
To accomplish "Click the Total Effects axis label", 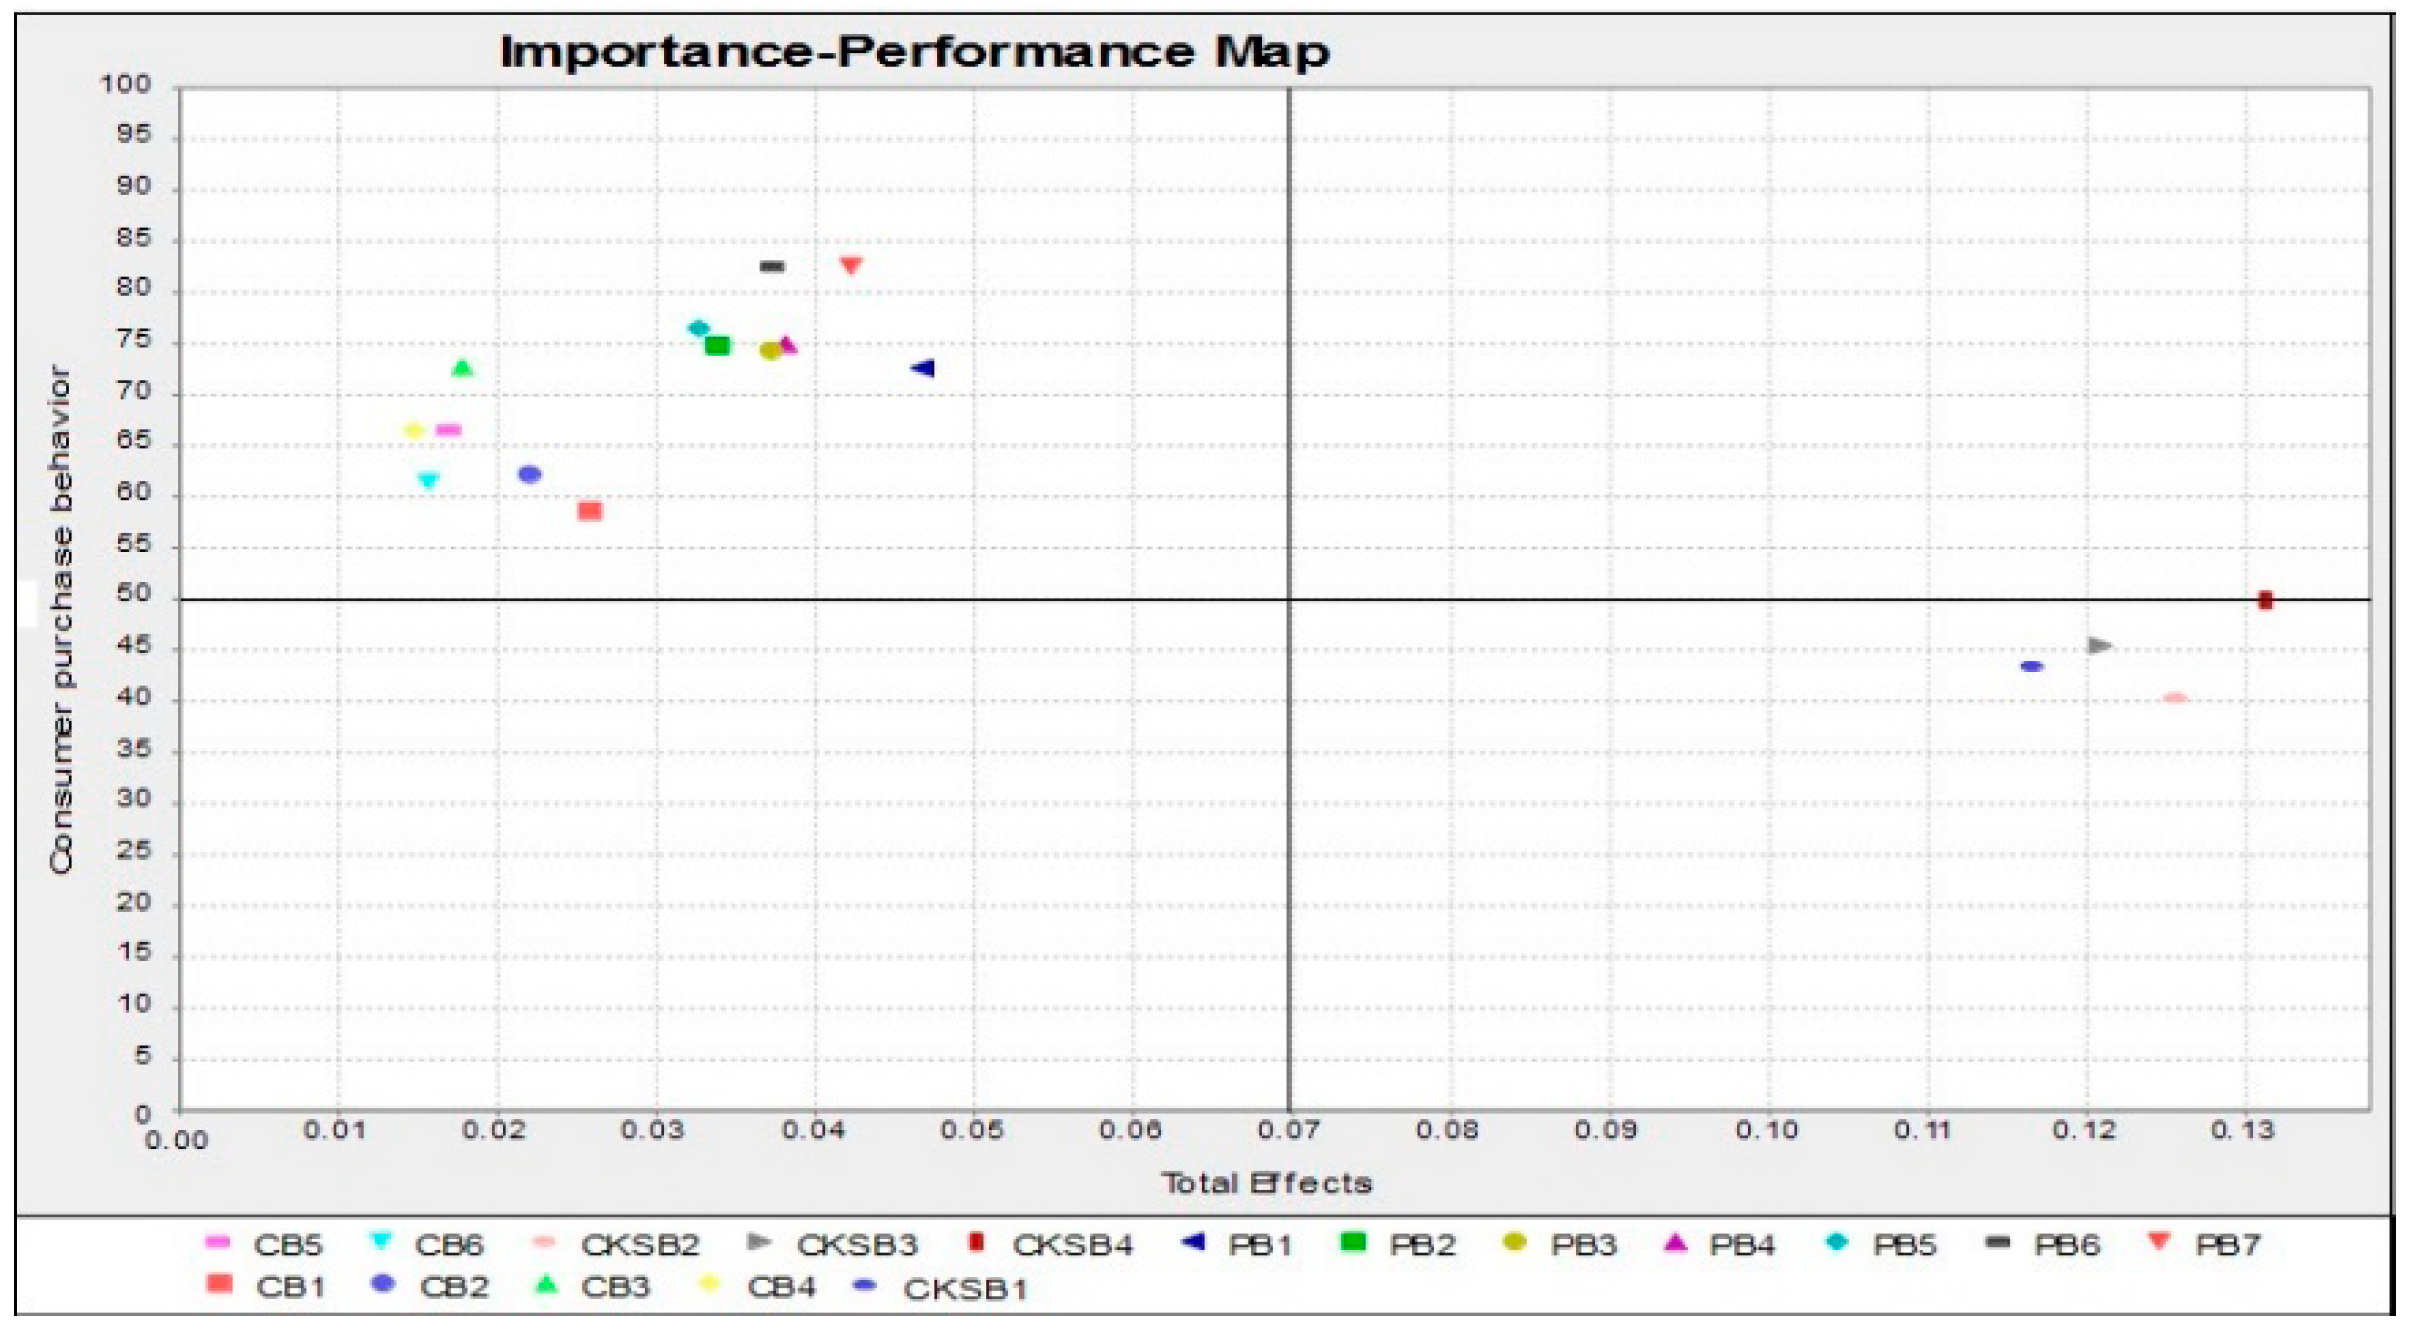I will pos(1266,1184).
